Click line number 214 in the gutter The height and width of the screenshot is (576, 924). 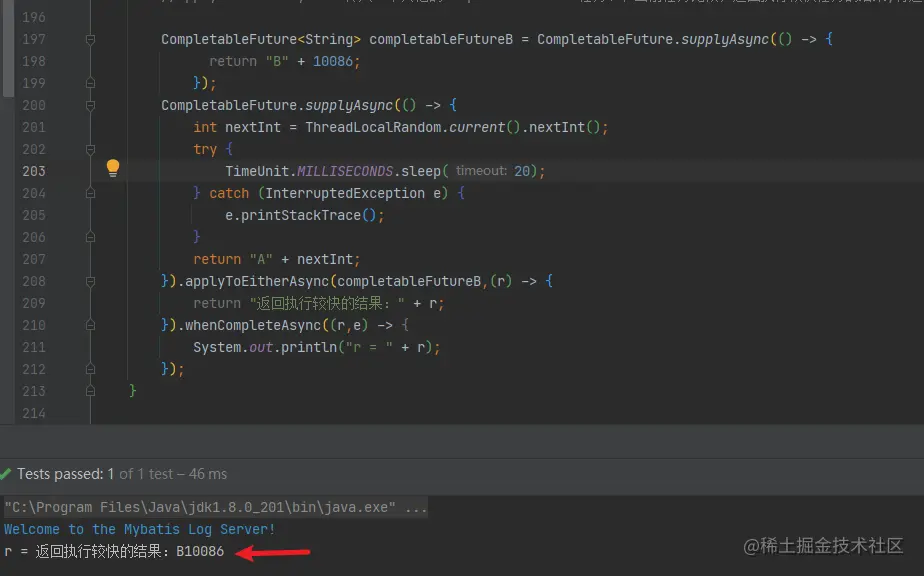point(34,413)
